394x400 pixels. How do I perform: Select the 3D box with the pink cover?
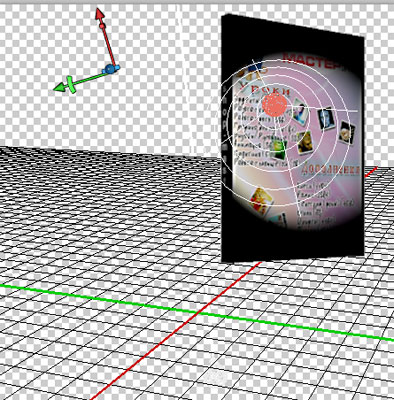point(292,138)
